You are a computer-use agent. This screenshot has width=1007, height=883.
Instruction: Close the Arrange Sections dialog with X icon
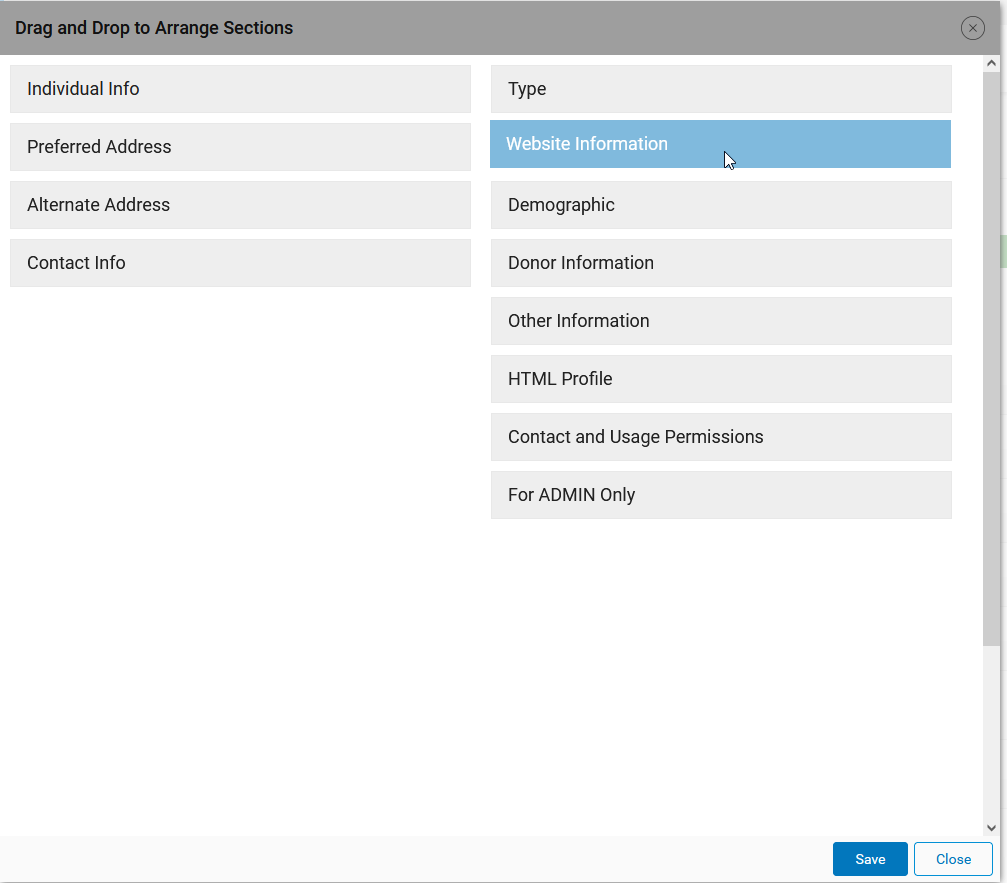pos(972,28)
